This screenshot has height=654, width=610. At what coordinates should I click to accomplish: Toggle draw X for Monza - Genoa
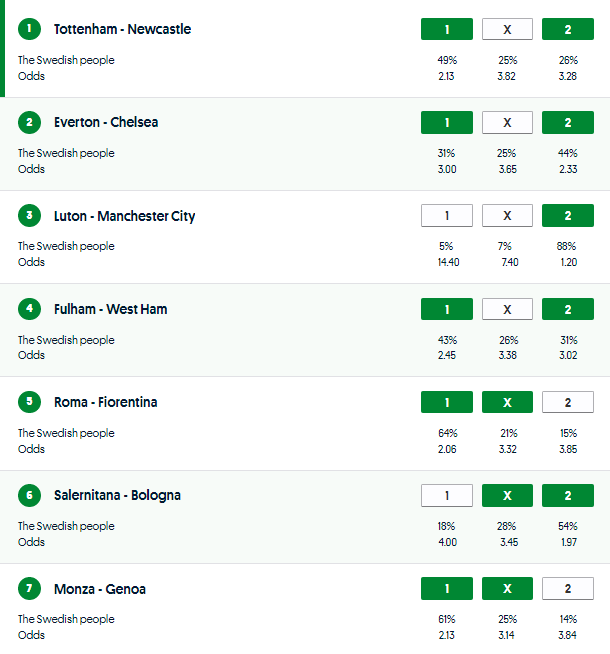(507, 589)
